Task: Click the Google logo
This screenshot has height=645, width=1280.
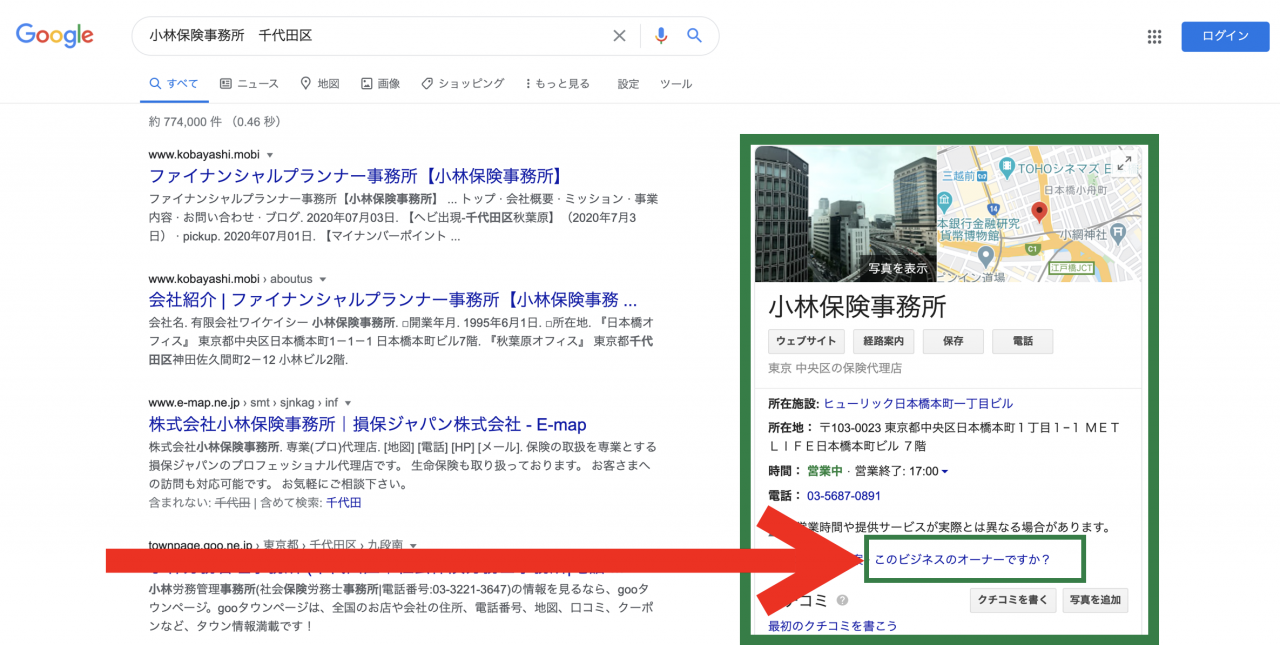Action: click(x=55, y=36)
